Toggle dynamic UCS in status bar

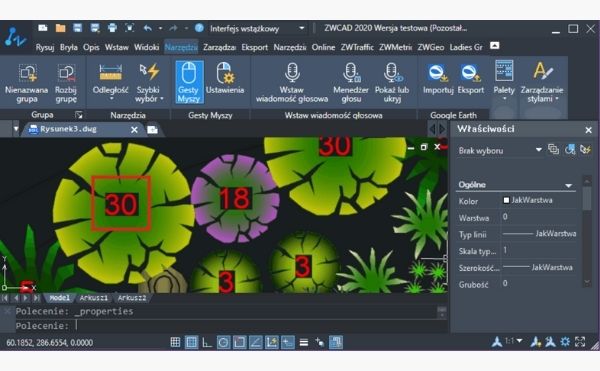(x=272, y=342)
